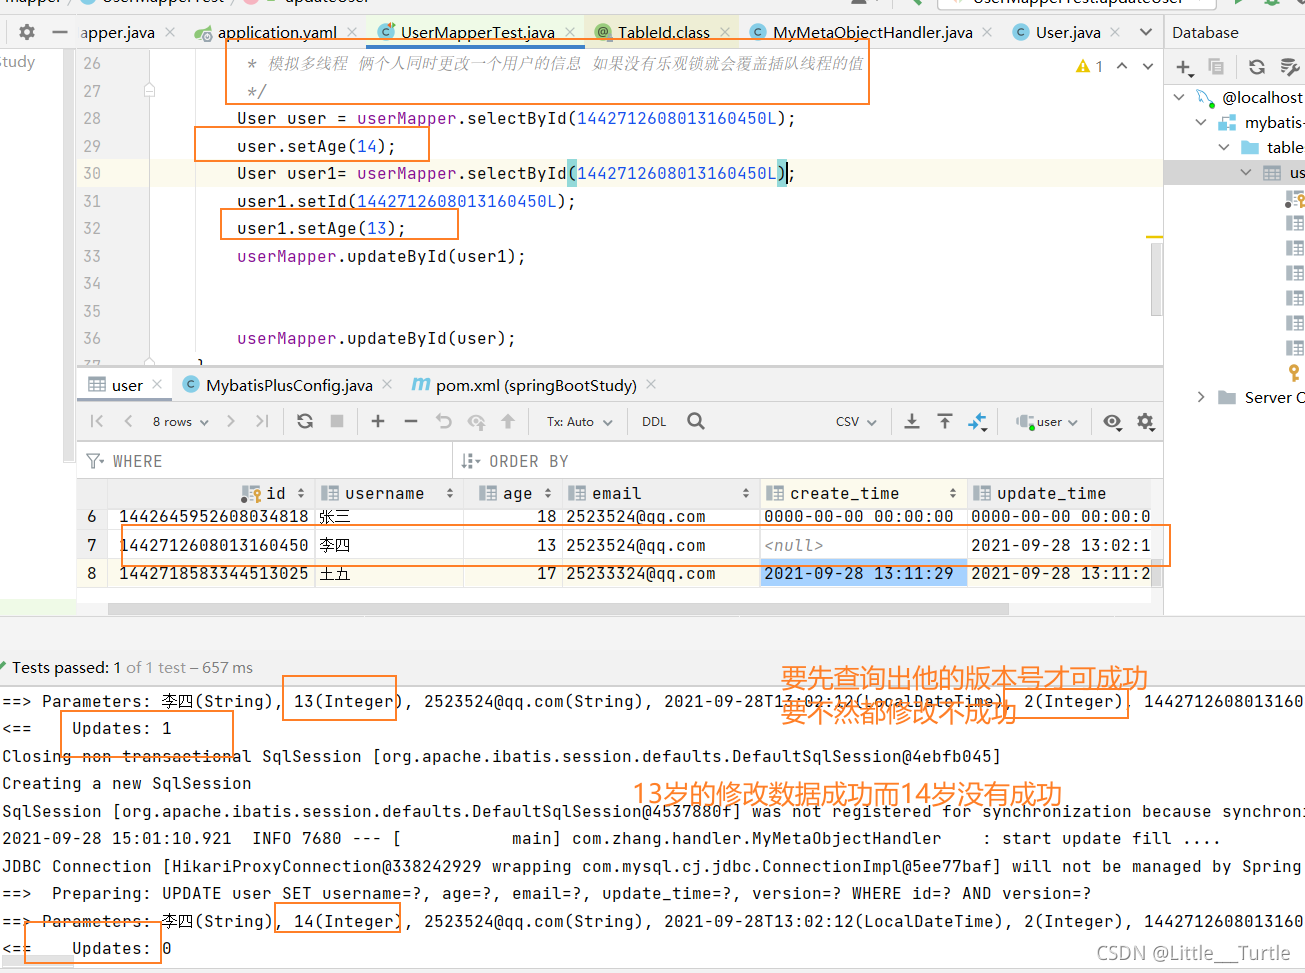The width and height of the screenshot is (1305, 973).
Task: Import data upload icon in toolbar
Action: tap(945, 421)
